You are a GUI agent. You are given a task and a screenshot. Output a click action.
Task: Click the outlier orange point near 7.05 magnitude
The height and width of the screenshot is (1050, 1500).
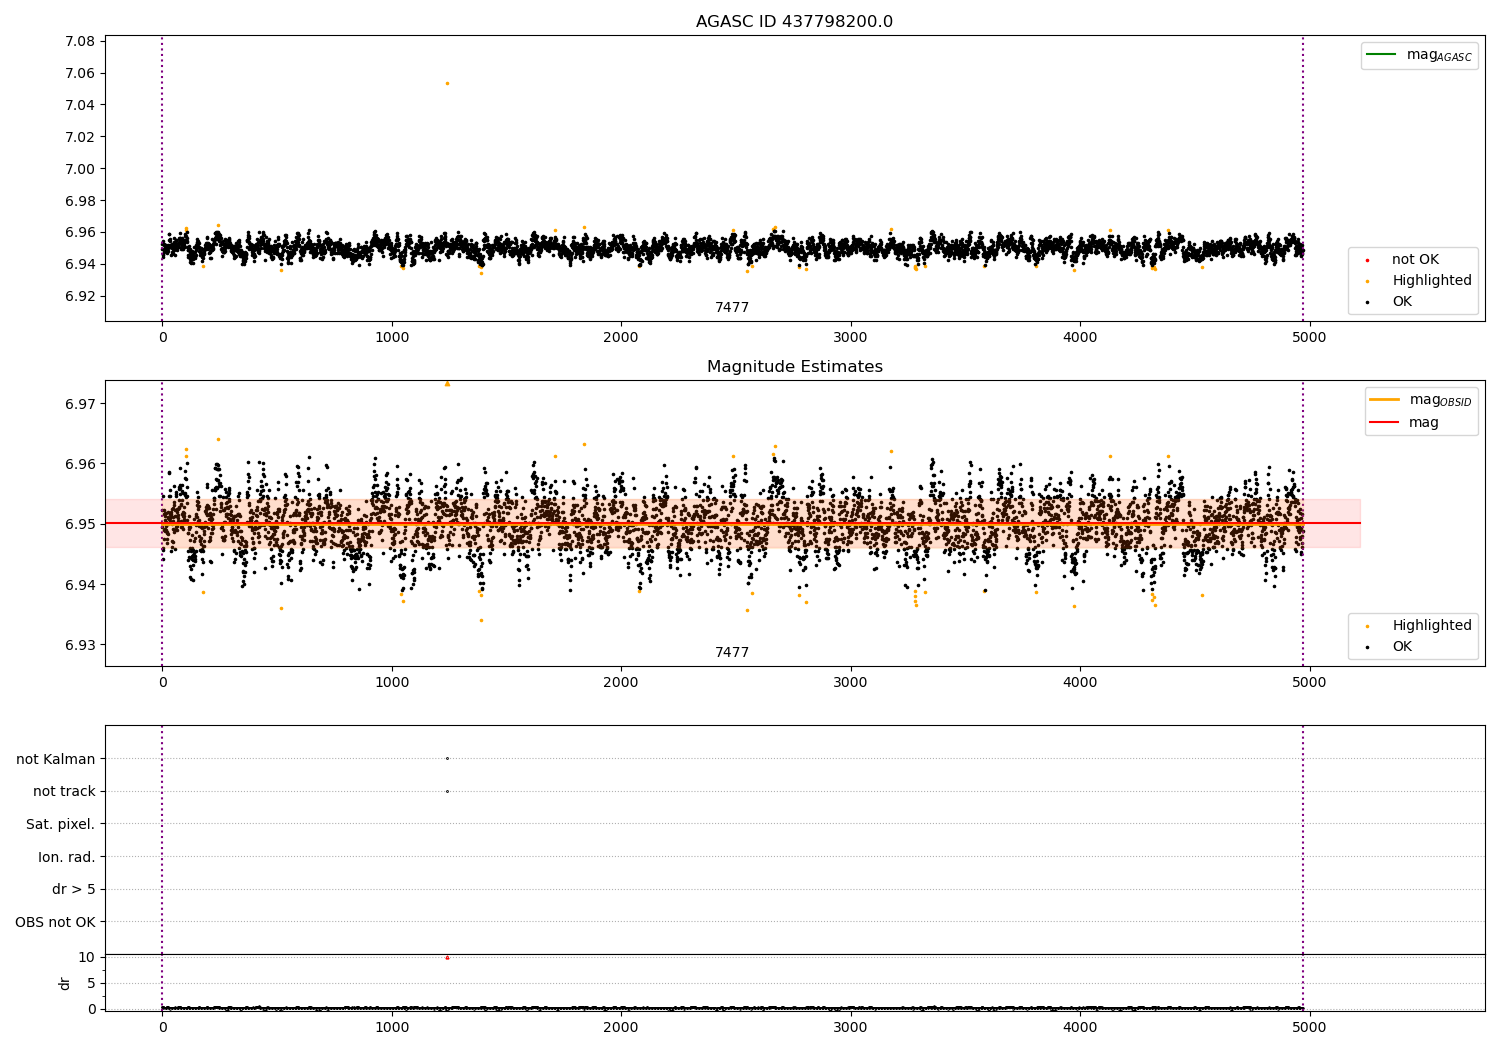tap(447, 83)
